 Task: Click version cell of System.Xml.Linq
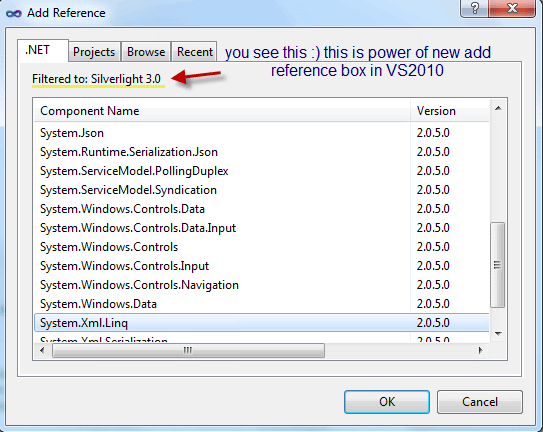[433, 323]
